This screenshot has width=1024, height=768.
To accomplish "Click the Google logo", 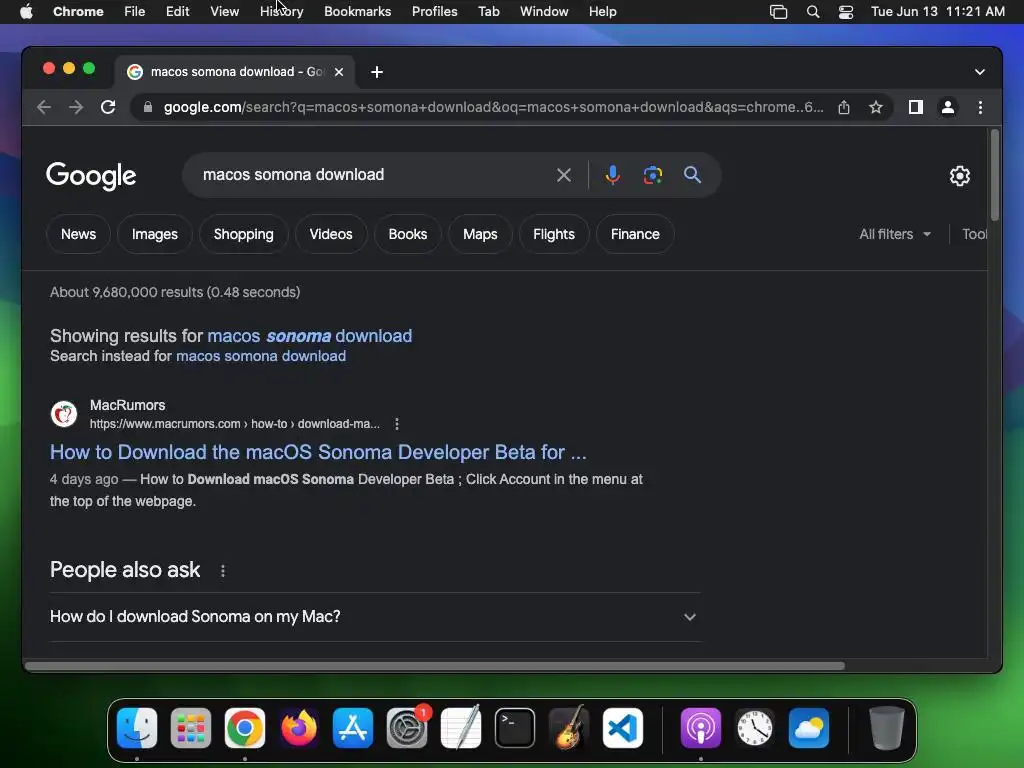I will click(91, 176).
